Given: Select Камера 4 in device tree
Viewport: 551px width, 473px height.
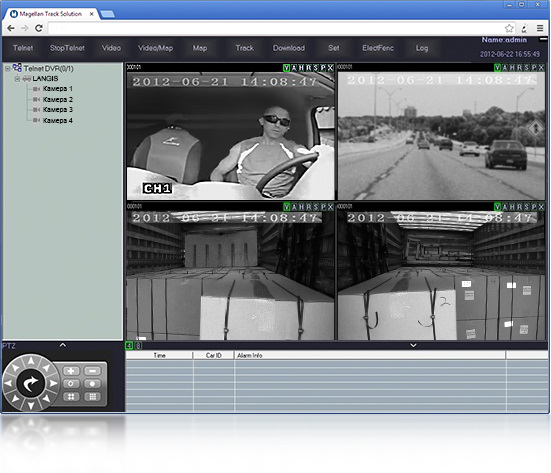Looking at the screenshot, I should tap(58, 121).
